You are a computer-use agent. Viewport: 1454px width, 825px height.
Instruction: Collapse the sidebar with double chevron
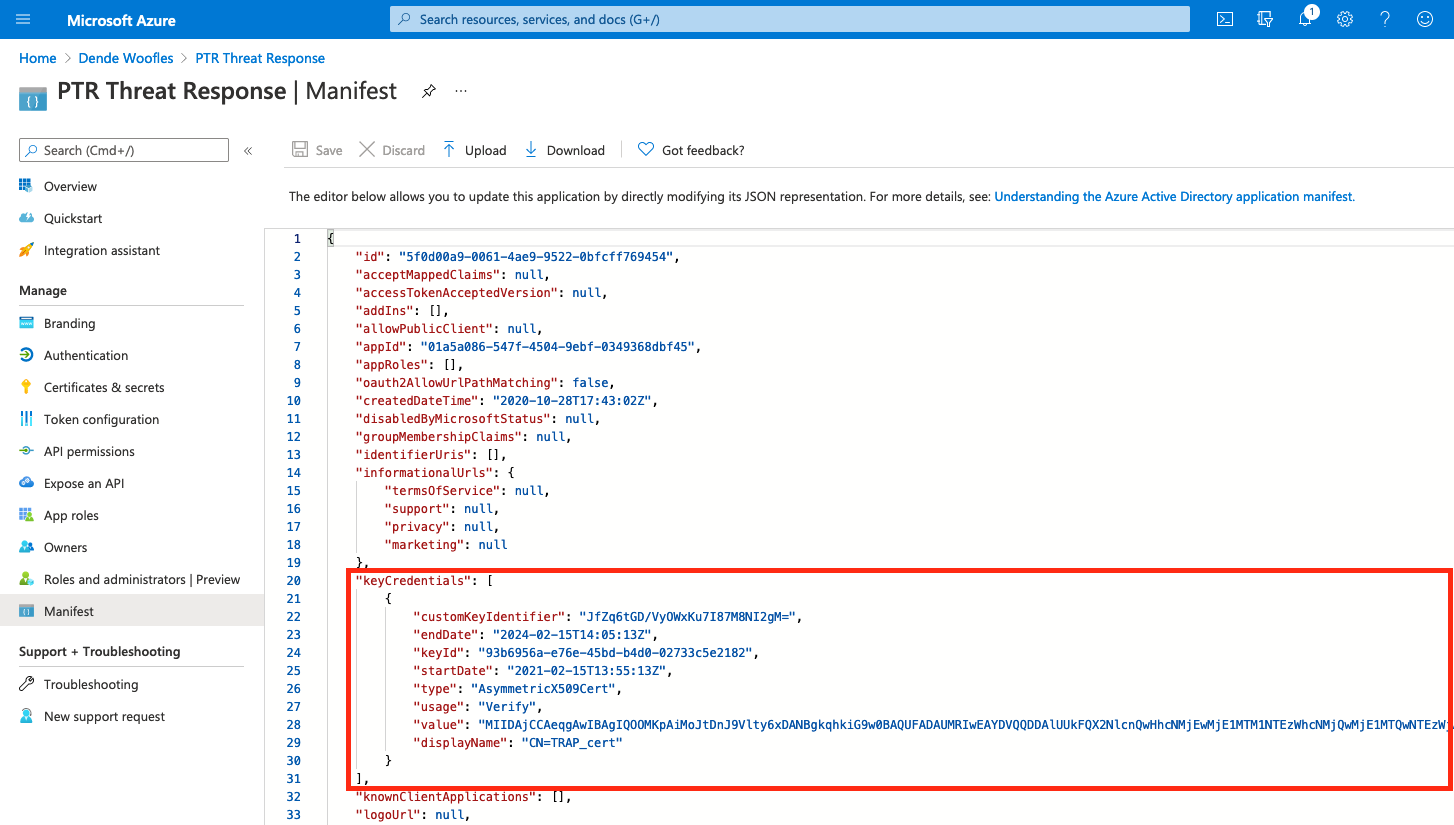point(248,151)
